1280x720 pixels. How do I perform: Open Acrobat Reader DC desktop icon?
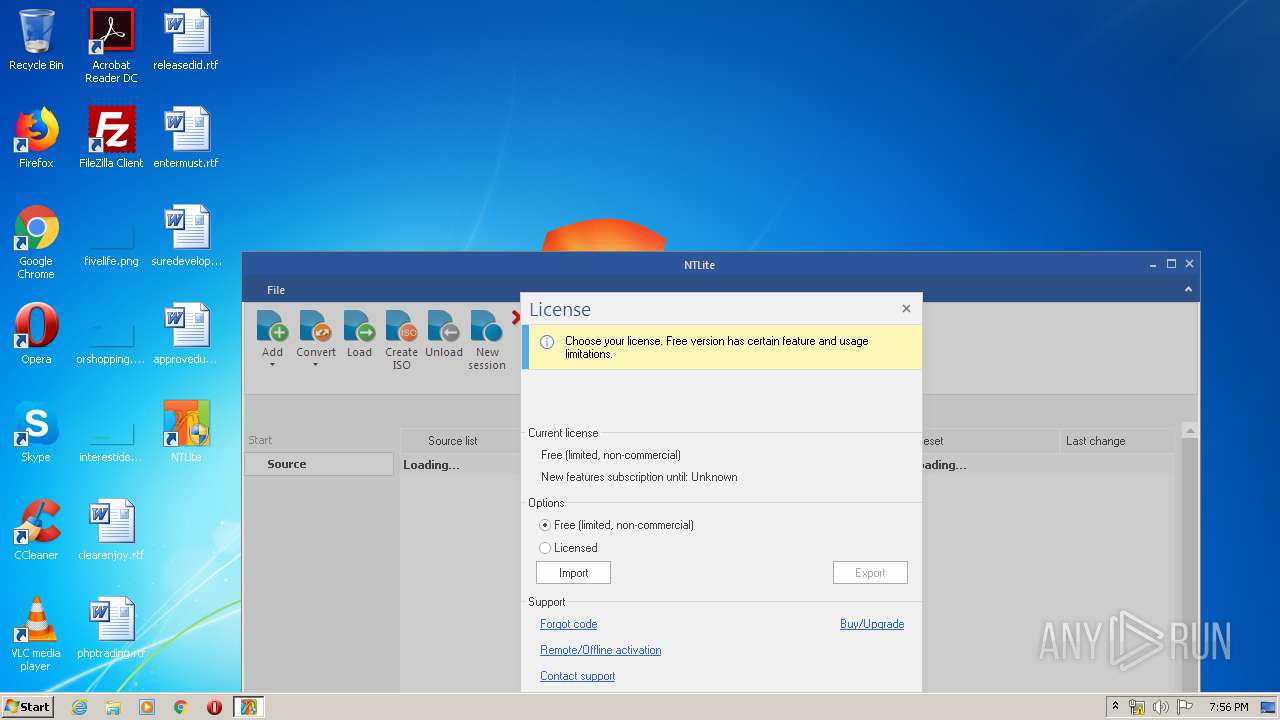pyautogui.click(x=111, y=46)
